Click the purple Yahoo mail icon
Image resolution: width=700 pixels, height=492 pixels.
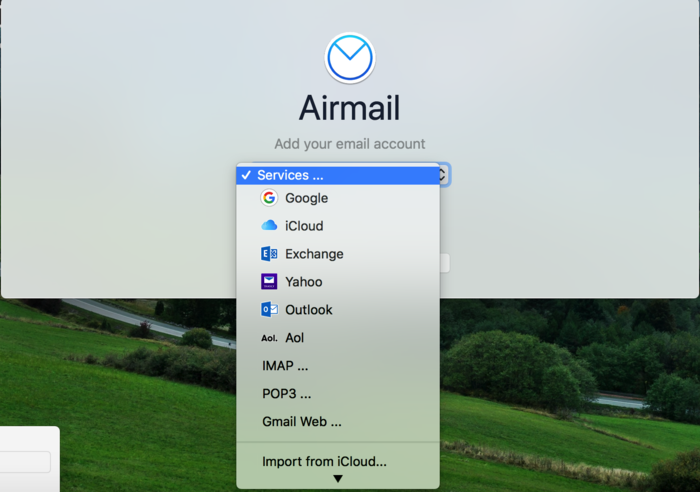coord(269,281)
